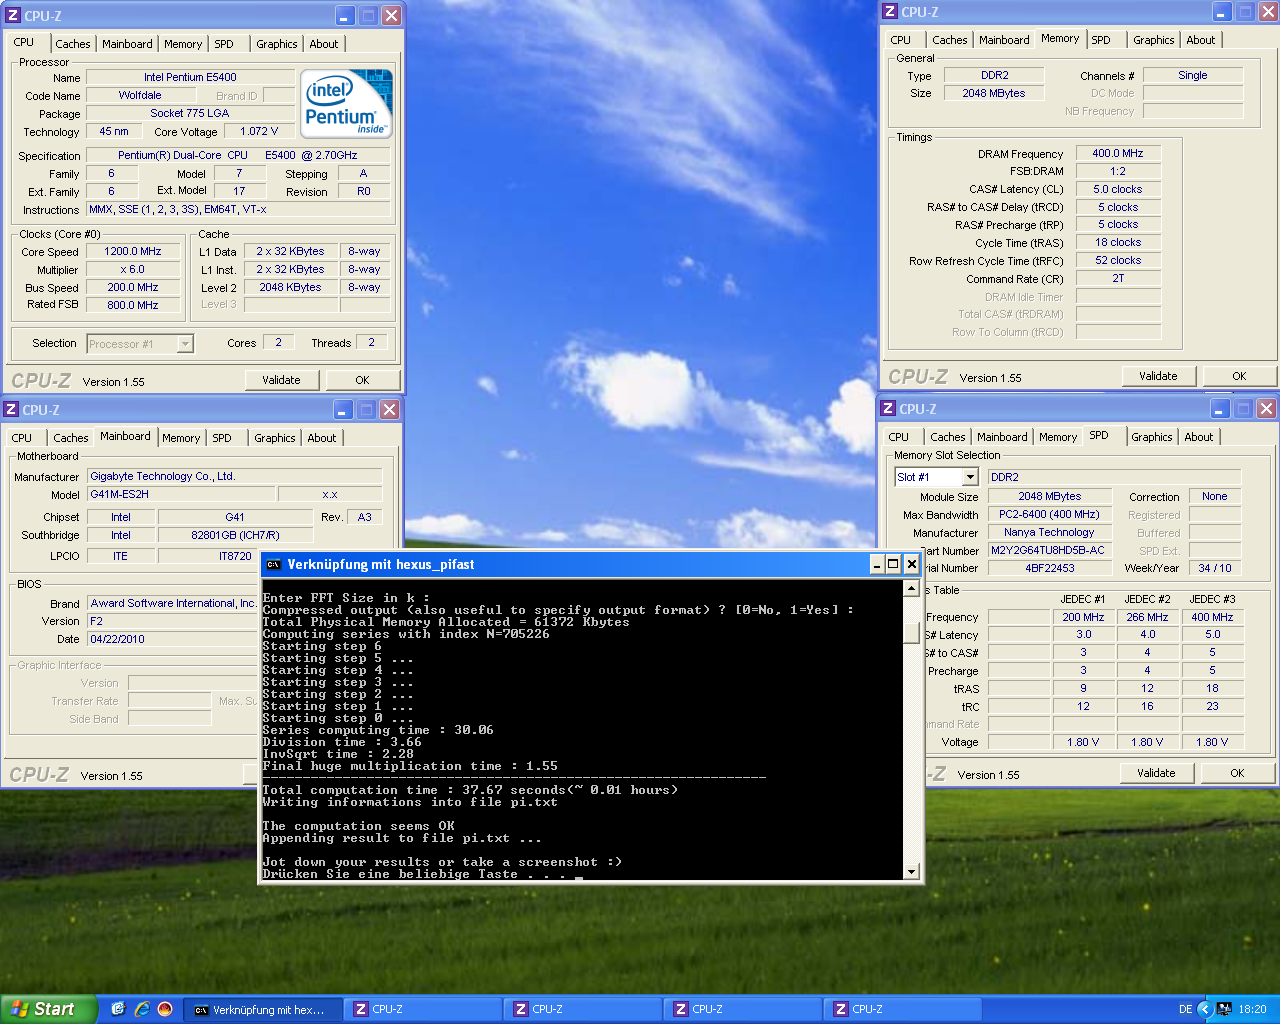Image resolution: width=1280 pixels, height=1024 pixels.
Task: Click console scrollbar down arrow
Action: pyautogui.click(x=911, y=872)
